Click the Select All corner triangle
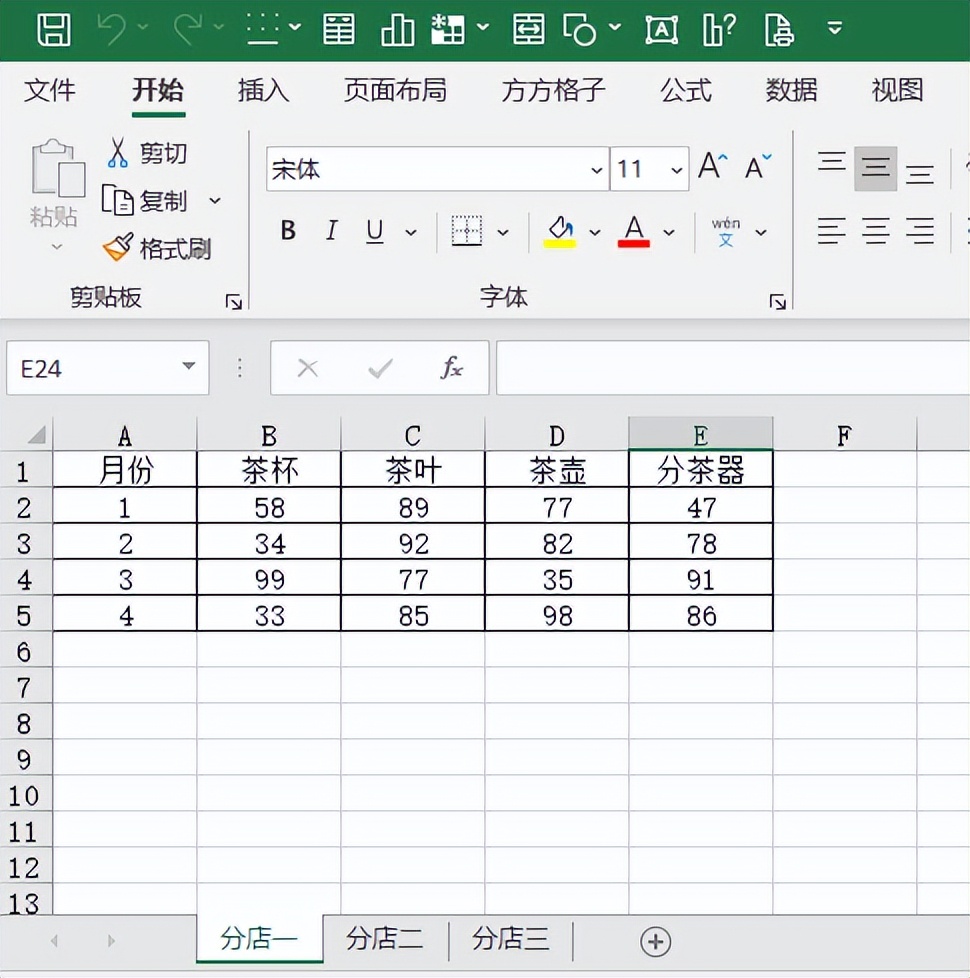This screenshot has width=970, height=978. pyautogui.click(x=36, y=436)
